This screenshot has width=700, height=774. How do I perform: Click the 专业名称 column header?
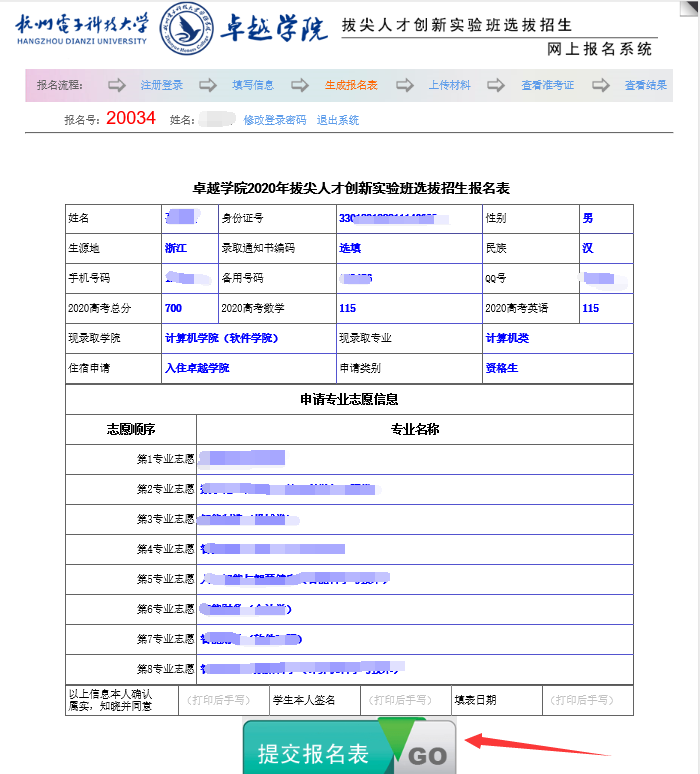[x=415, y=429]
